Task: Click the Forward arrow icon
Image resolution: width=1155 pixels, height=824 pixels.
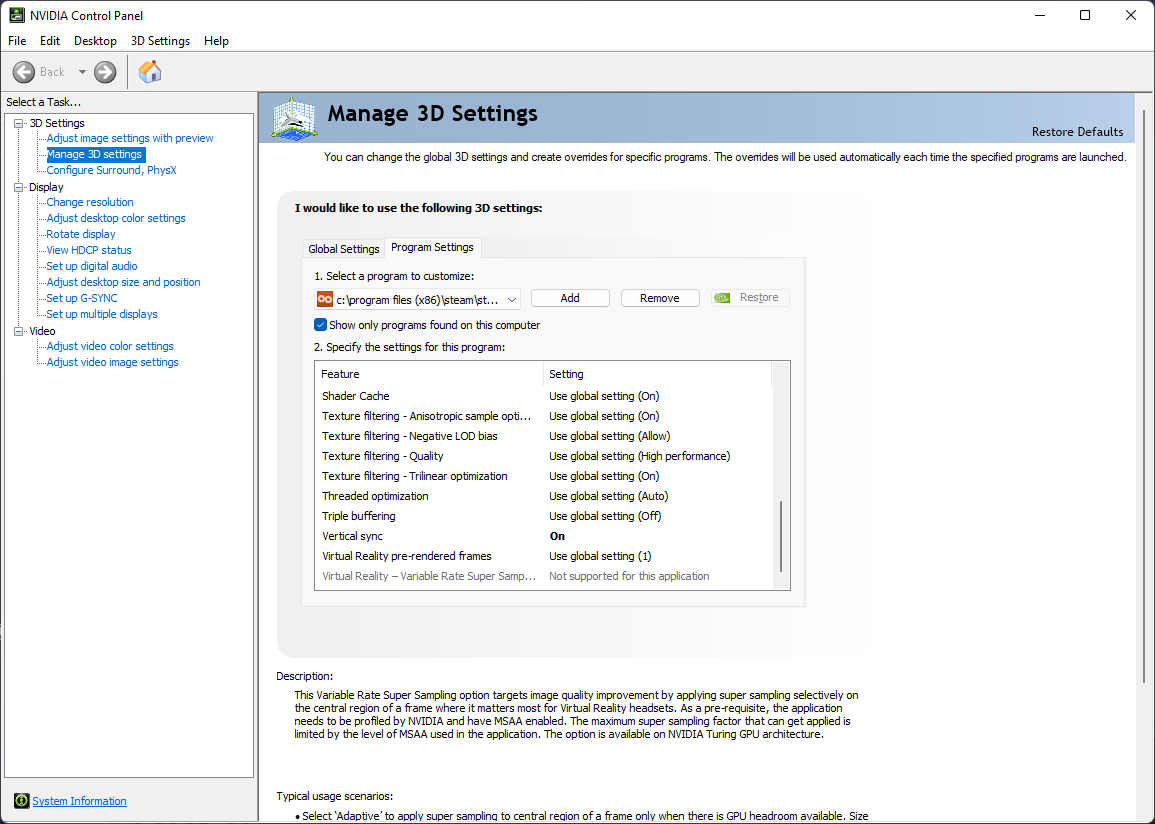Action: (105, 72)
